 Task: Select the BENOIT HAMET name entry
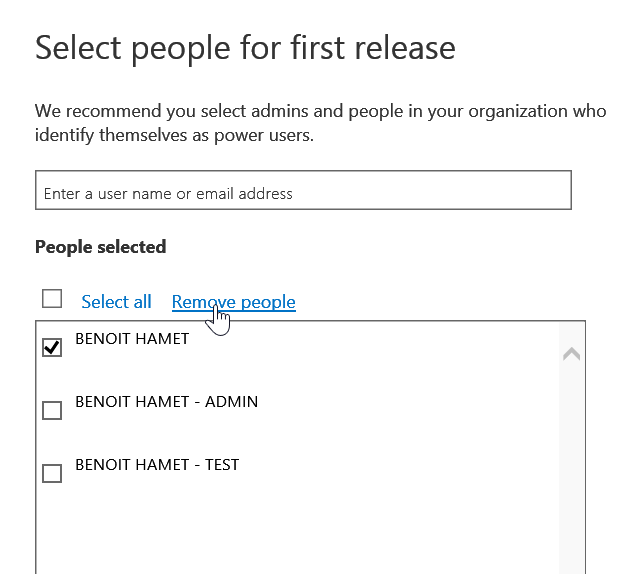click(x=132, y=339)
